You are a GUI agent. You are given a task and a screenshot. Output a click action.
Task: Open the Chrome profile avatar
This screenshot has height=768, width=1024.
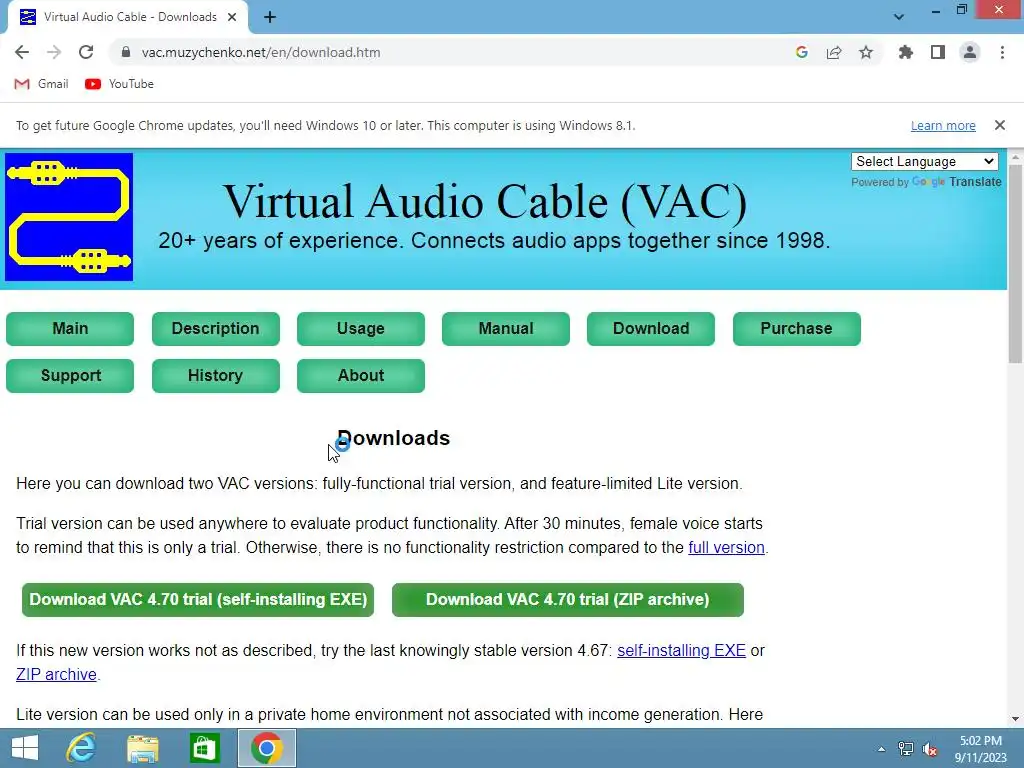[x=970, y=52]
